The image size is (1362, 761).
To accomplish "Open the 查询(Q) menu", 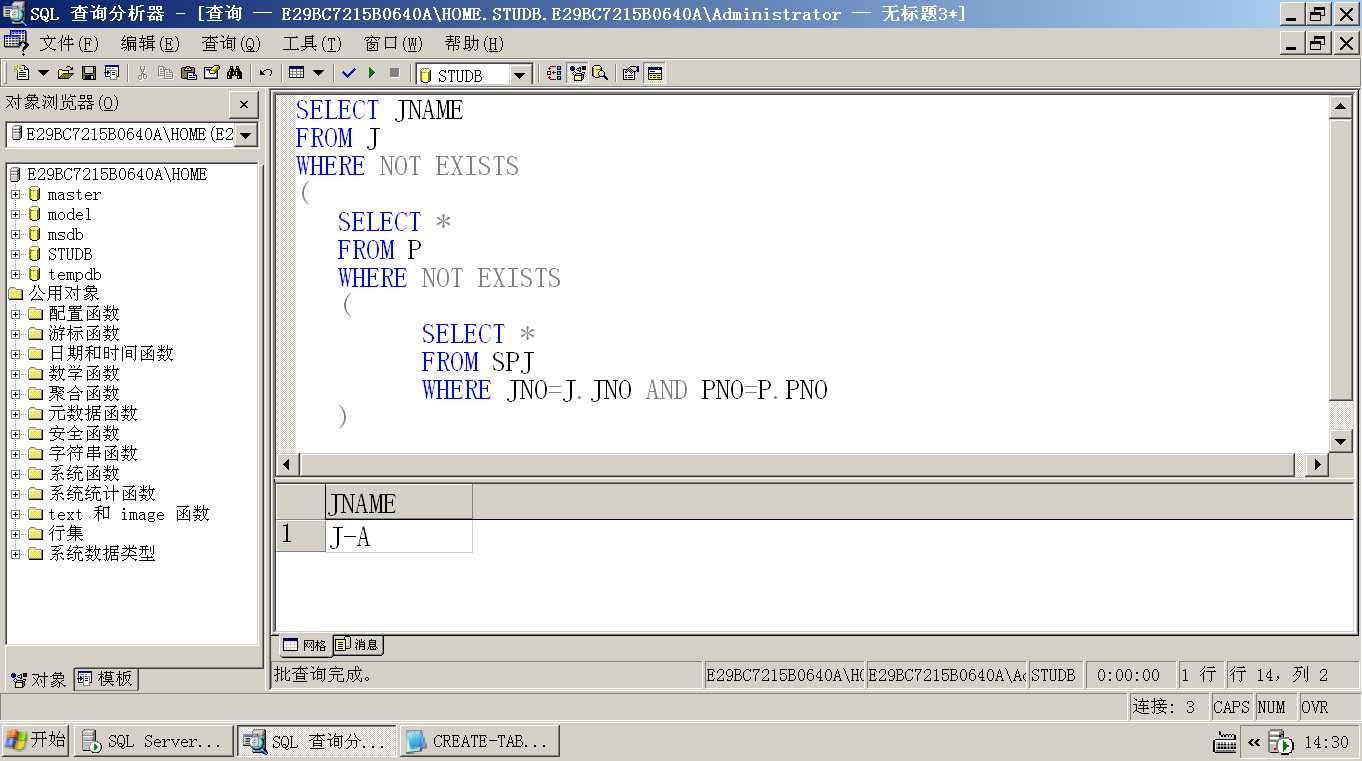I will pos(231,44).
